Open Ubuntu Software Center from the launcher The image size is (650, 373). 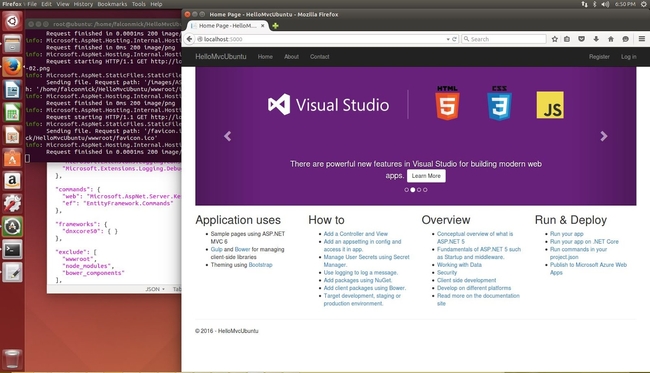[x=12, y=158]
